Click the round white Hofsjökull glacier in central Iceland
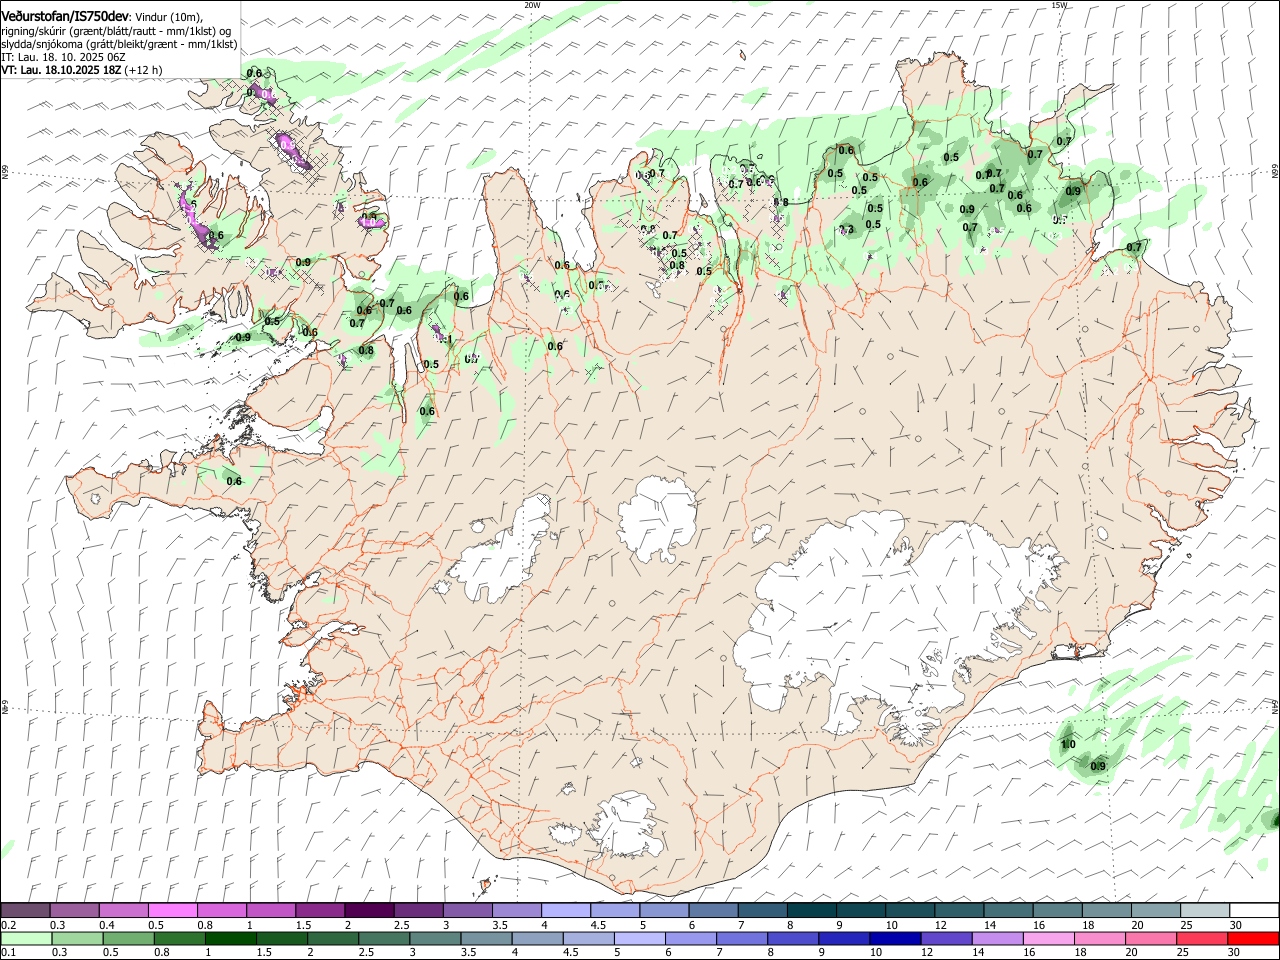 (657, 518)
